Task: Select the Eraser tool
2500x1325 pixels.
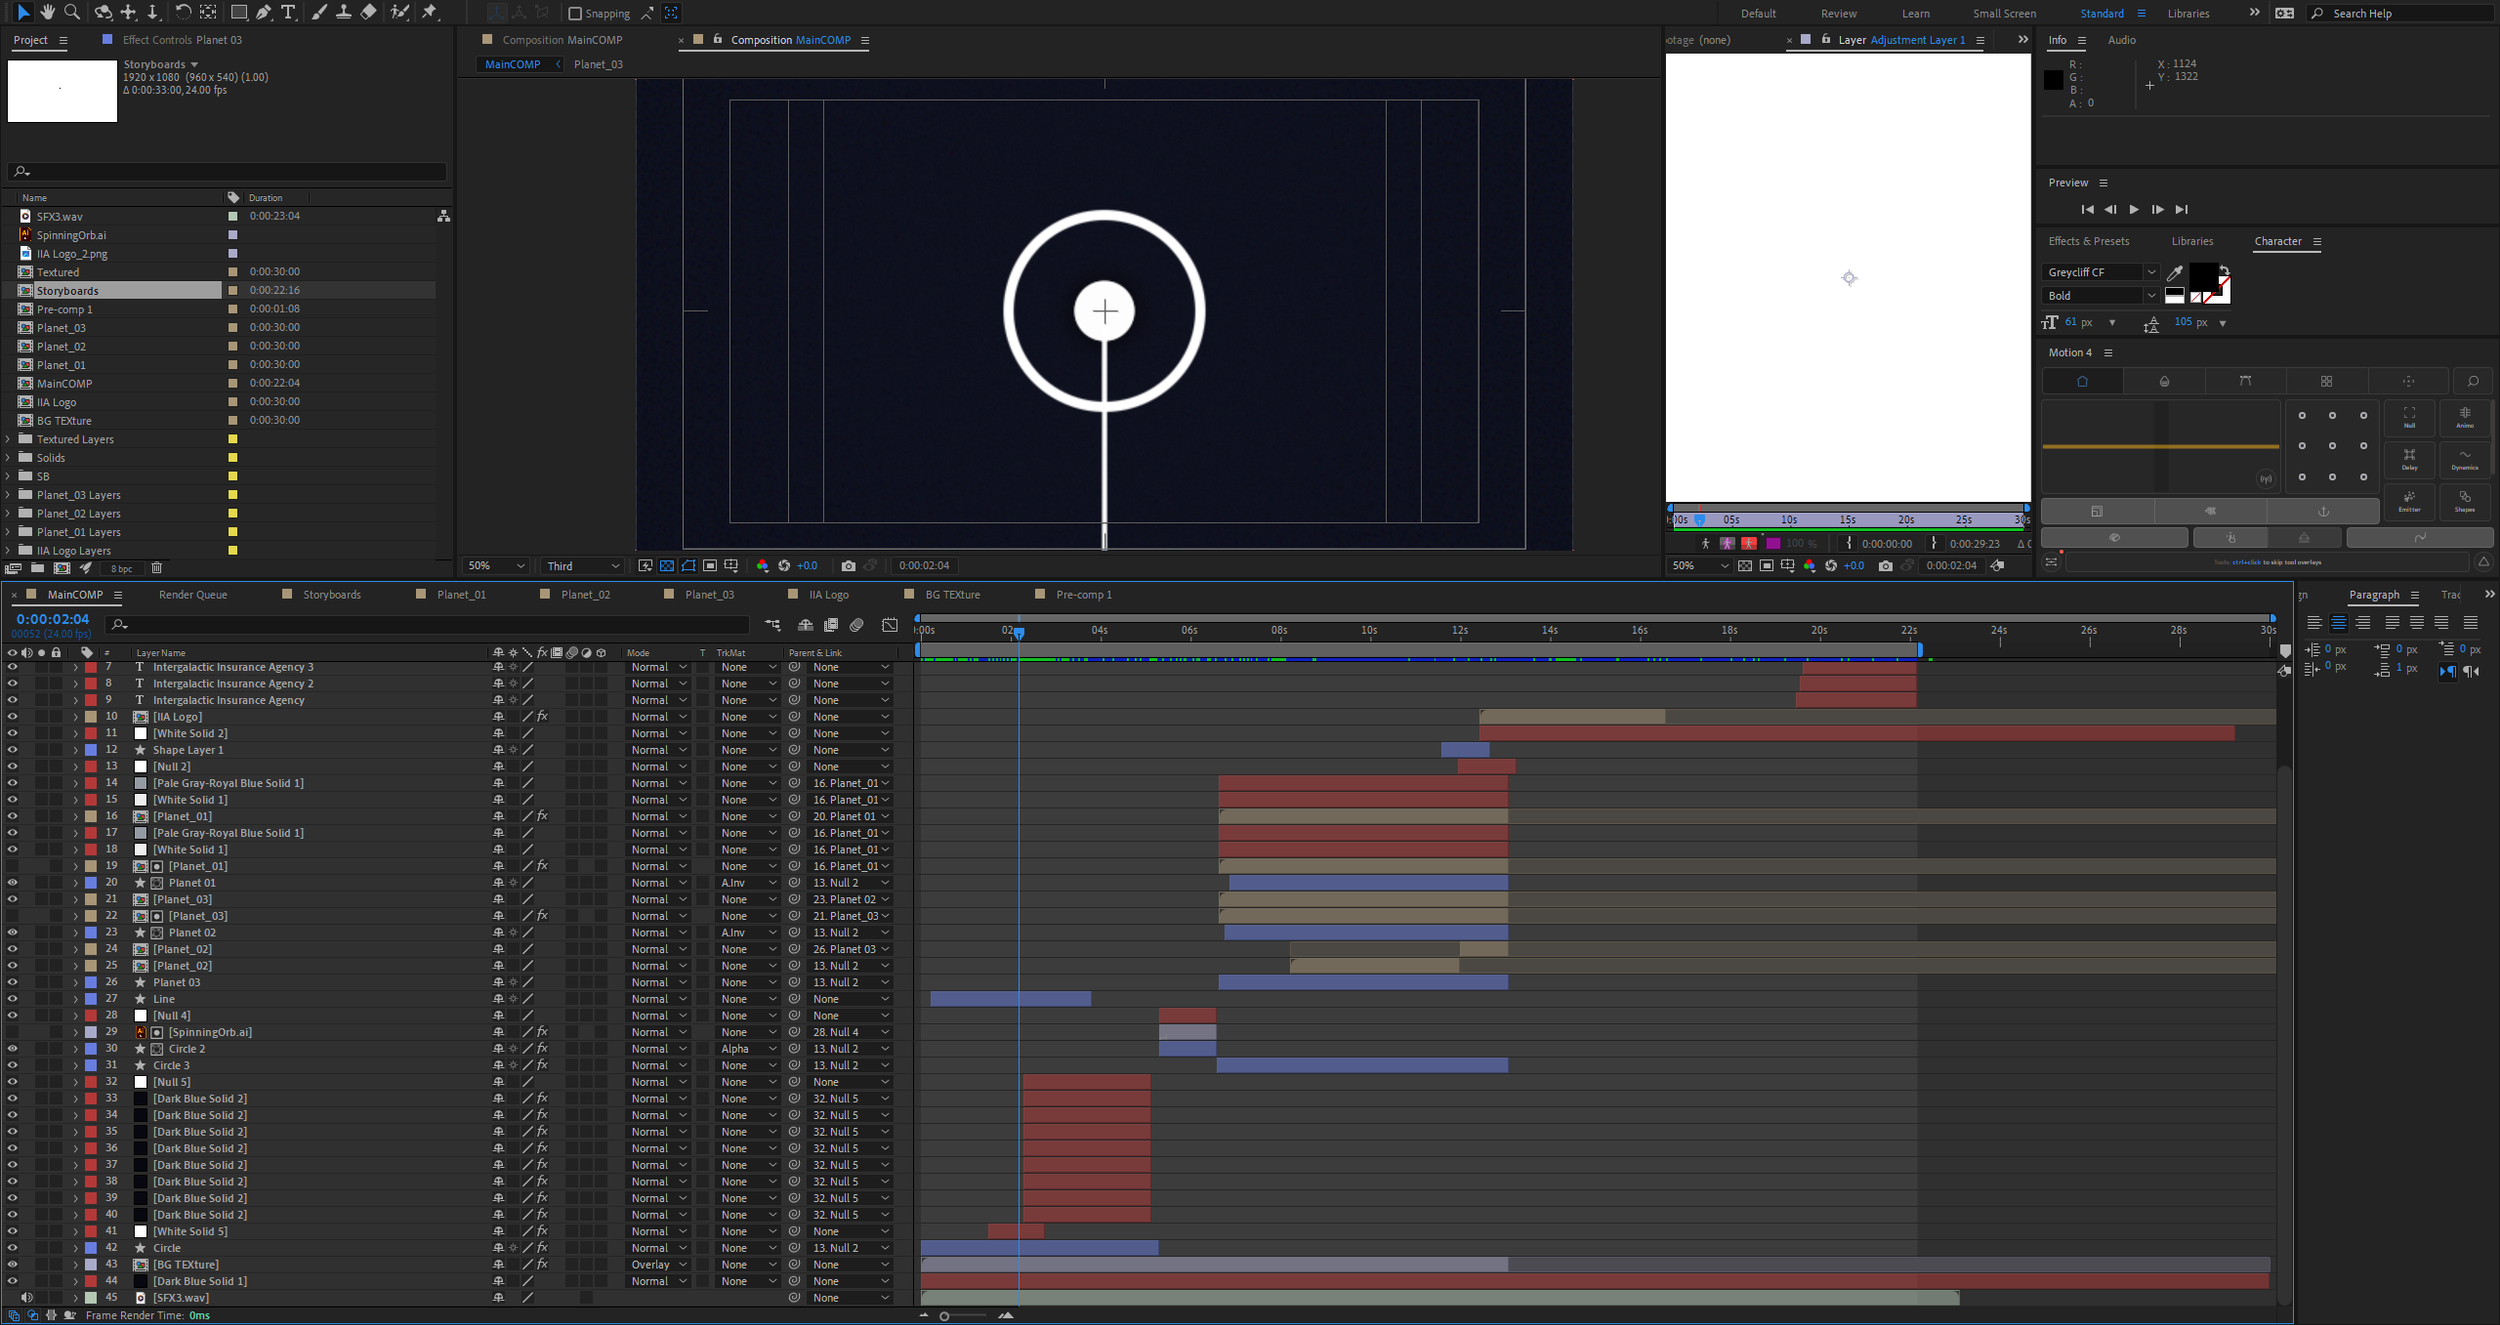Action: tap(368, 12)
